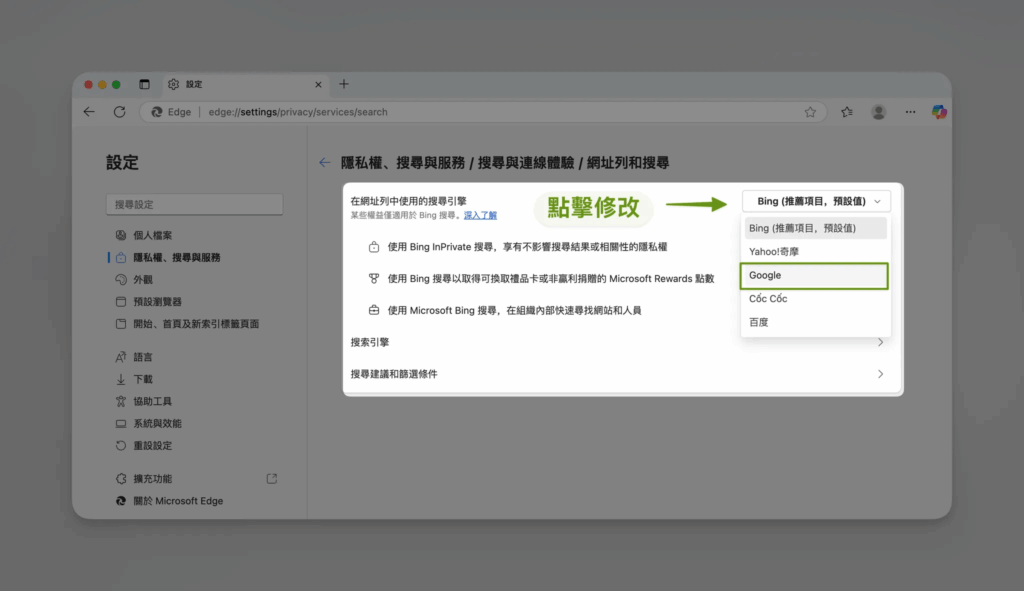Click the 深入了解 link
This screenshot has width=1024, height=591.
click(480, 216)
